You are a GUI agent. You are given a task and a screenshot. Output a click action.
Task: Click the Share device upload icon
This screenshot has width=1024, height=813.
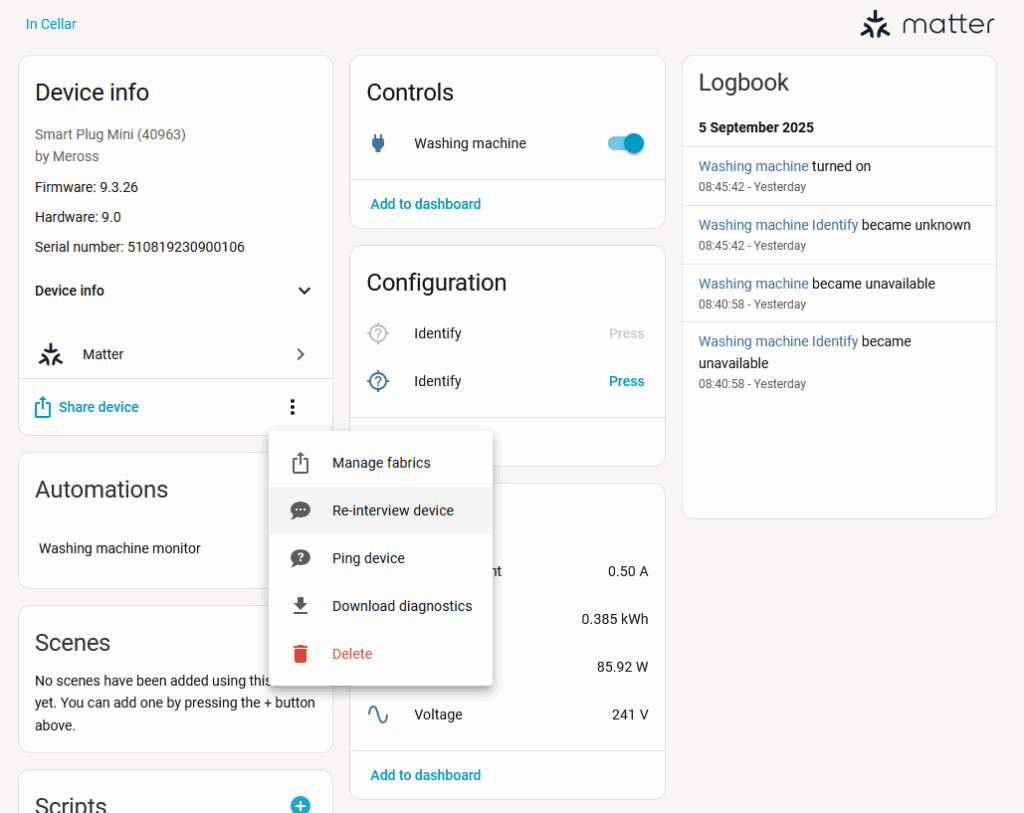click(x=42, y=407)
